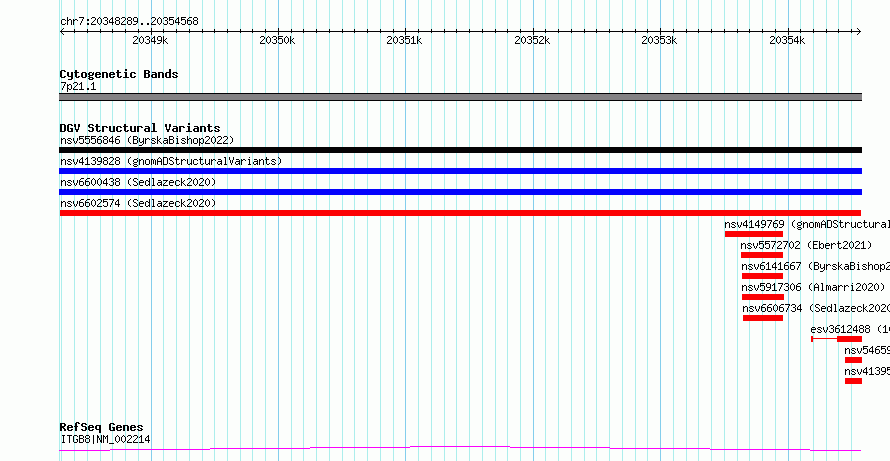Click the 20351k ruler tick label
This screenshot has width=890, height=461.
[404, 40]
